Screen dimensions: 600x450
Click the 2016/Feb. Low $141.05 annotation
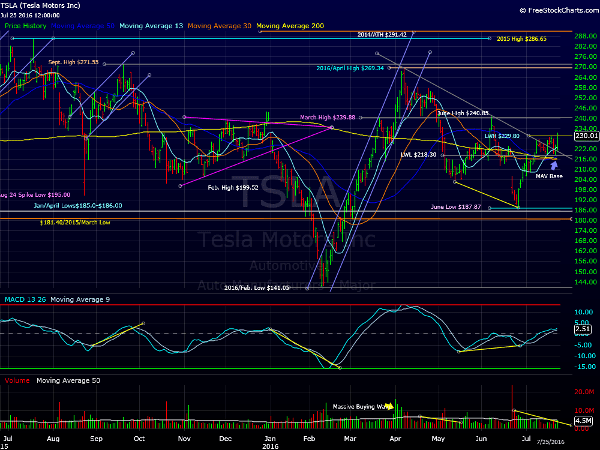coord(256,288)
